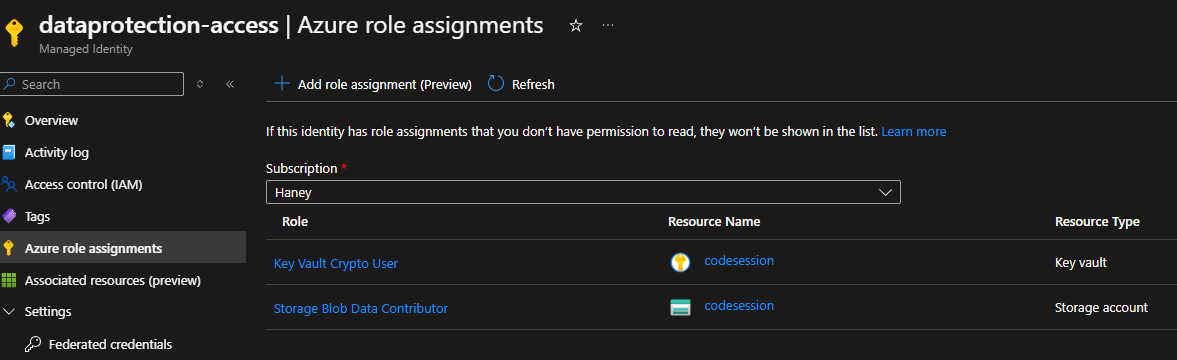Click the Federated credentials key icon
Viewport: 1177px width, 360px height.
(33, 344)
